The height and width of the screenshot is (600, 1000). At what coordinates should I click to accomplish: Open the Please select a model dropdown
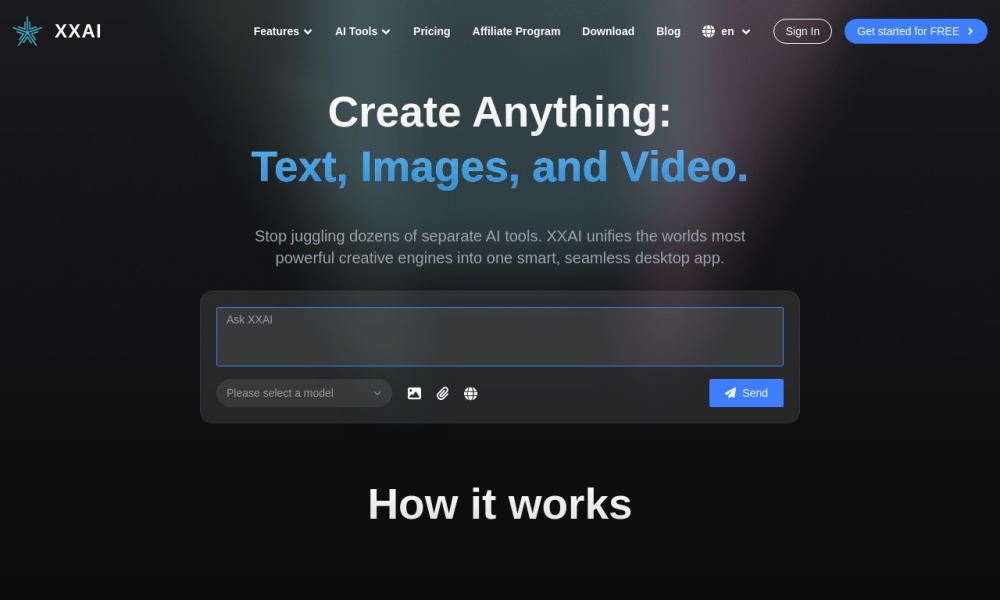[304, 393]
